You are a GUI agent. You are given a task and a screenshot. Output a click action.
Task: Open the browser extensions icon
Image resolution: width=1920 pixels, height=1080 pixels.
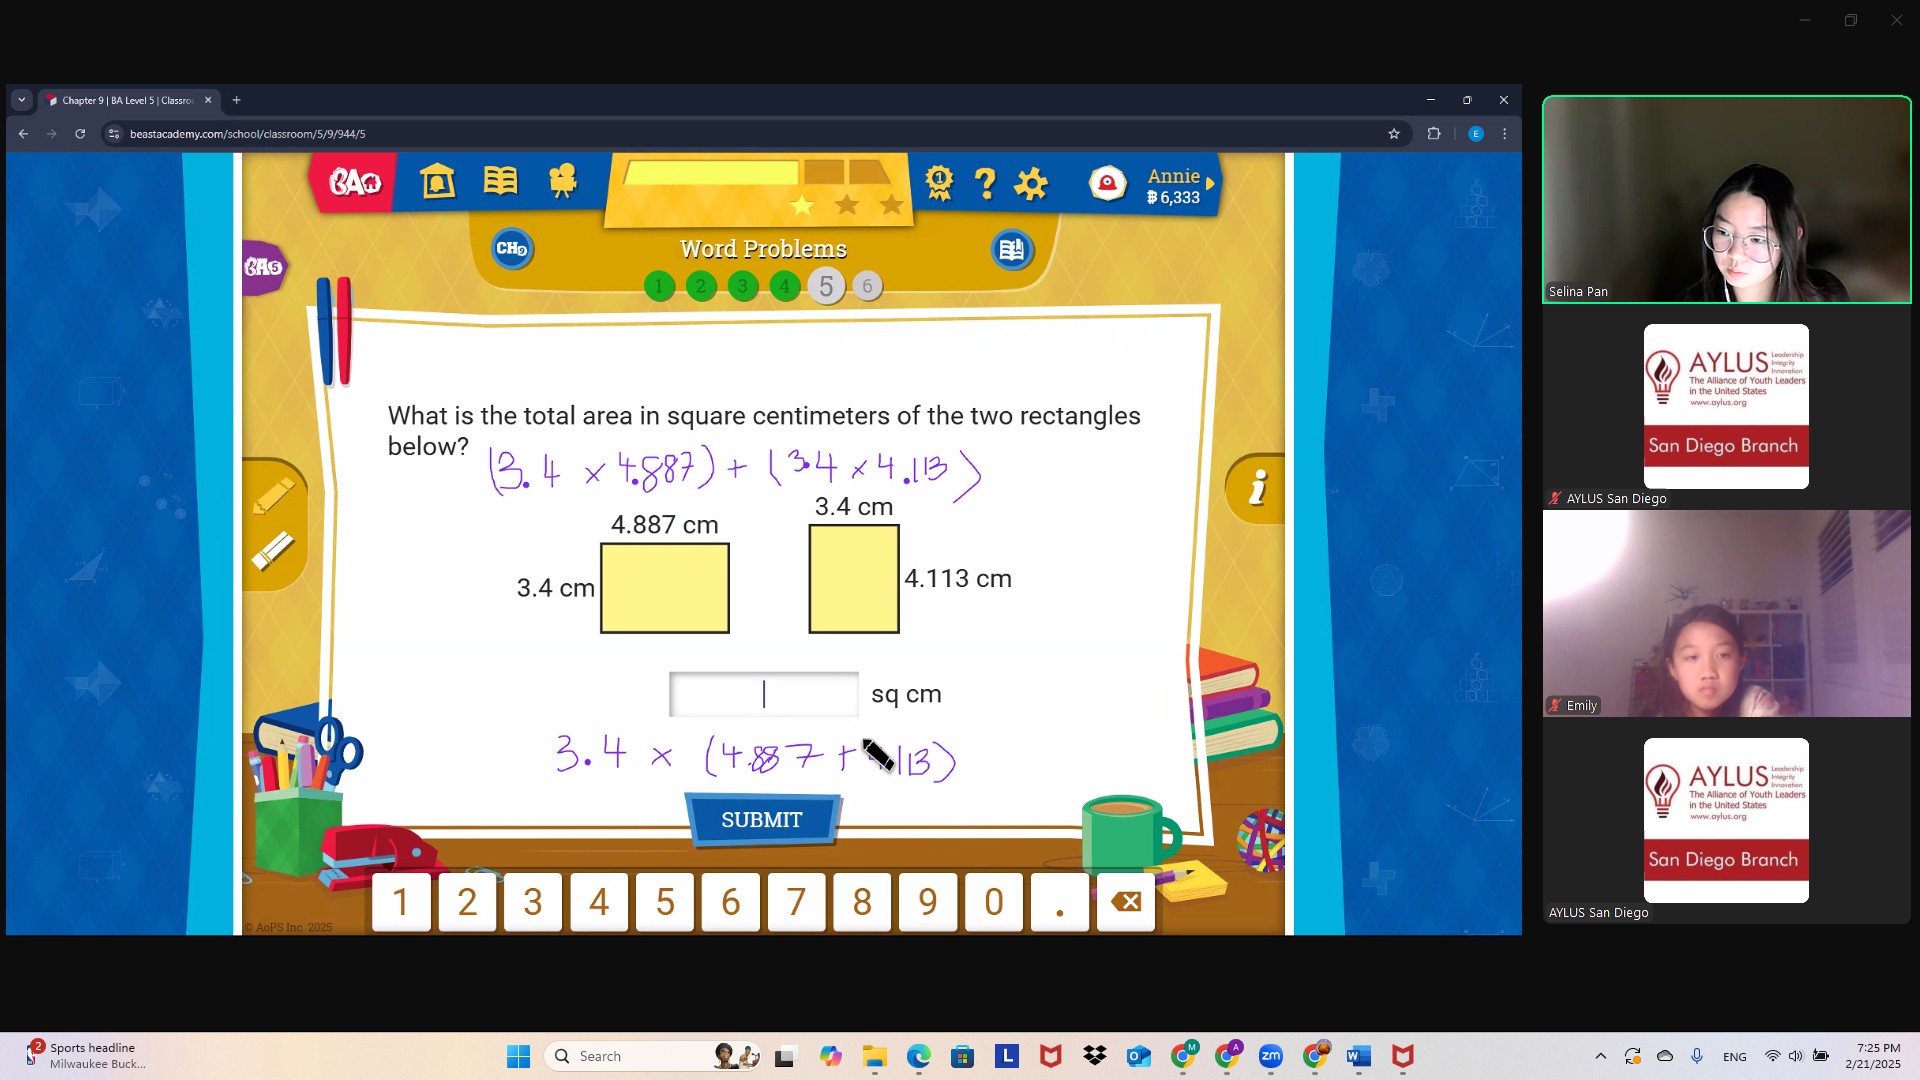[x=1434, y=134]
